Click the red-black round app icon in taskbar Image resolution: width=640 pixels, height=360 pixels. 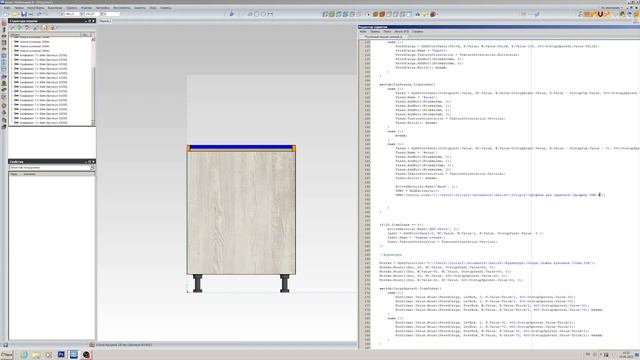[x=86, y=355]
